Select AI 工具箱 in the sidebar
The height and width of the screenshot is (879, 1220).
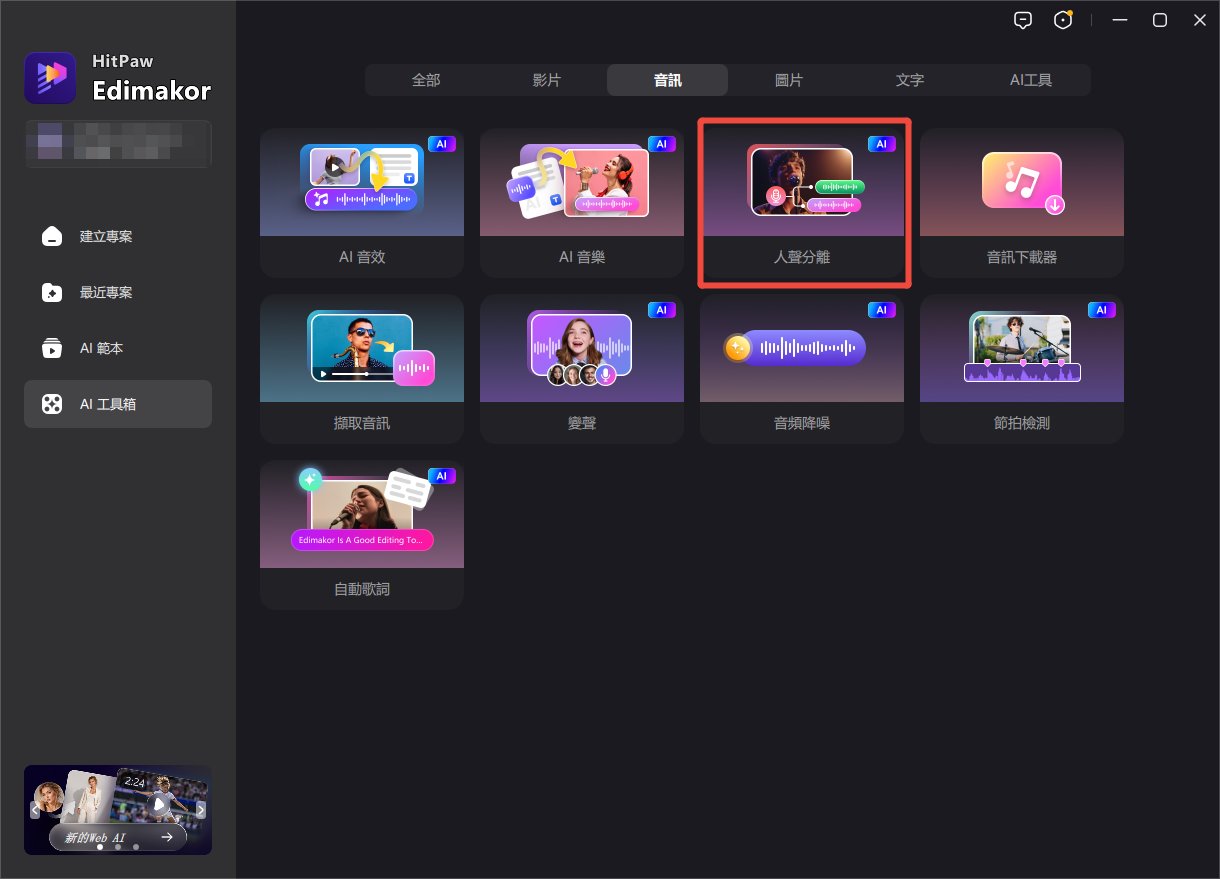click(118, 404)
